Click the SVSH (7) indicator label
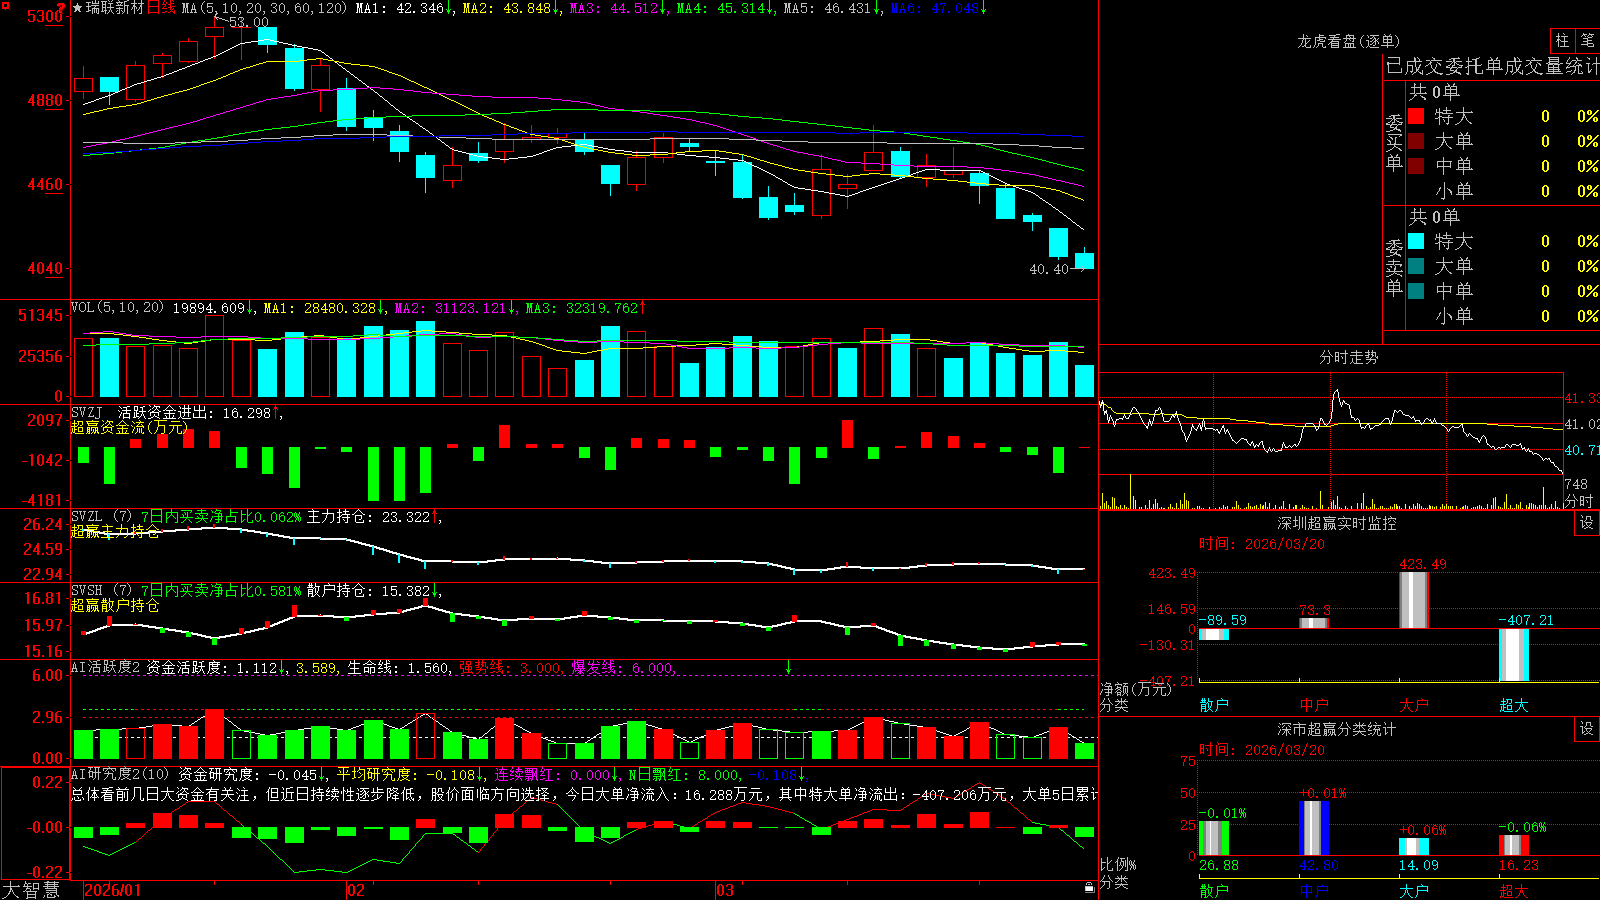1600x900 pixels. [101, 590]
